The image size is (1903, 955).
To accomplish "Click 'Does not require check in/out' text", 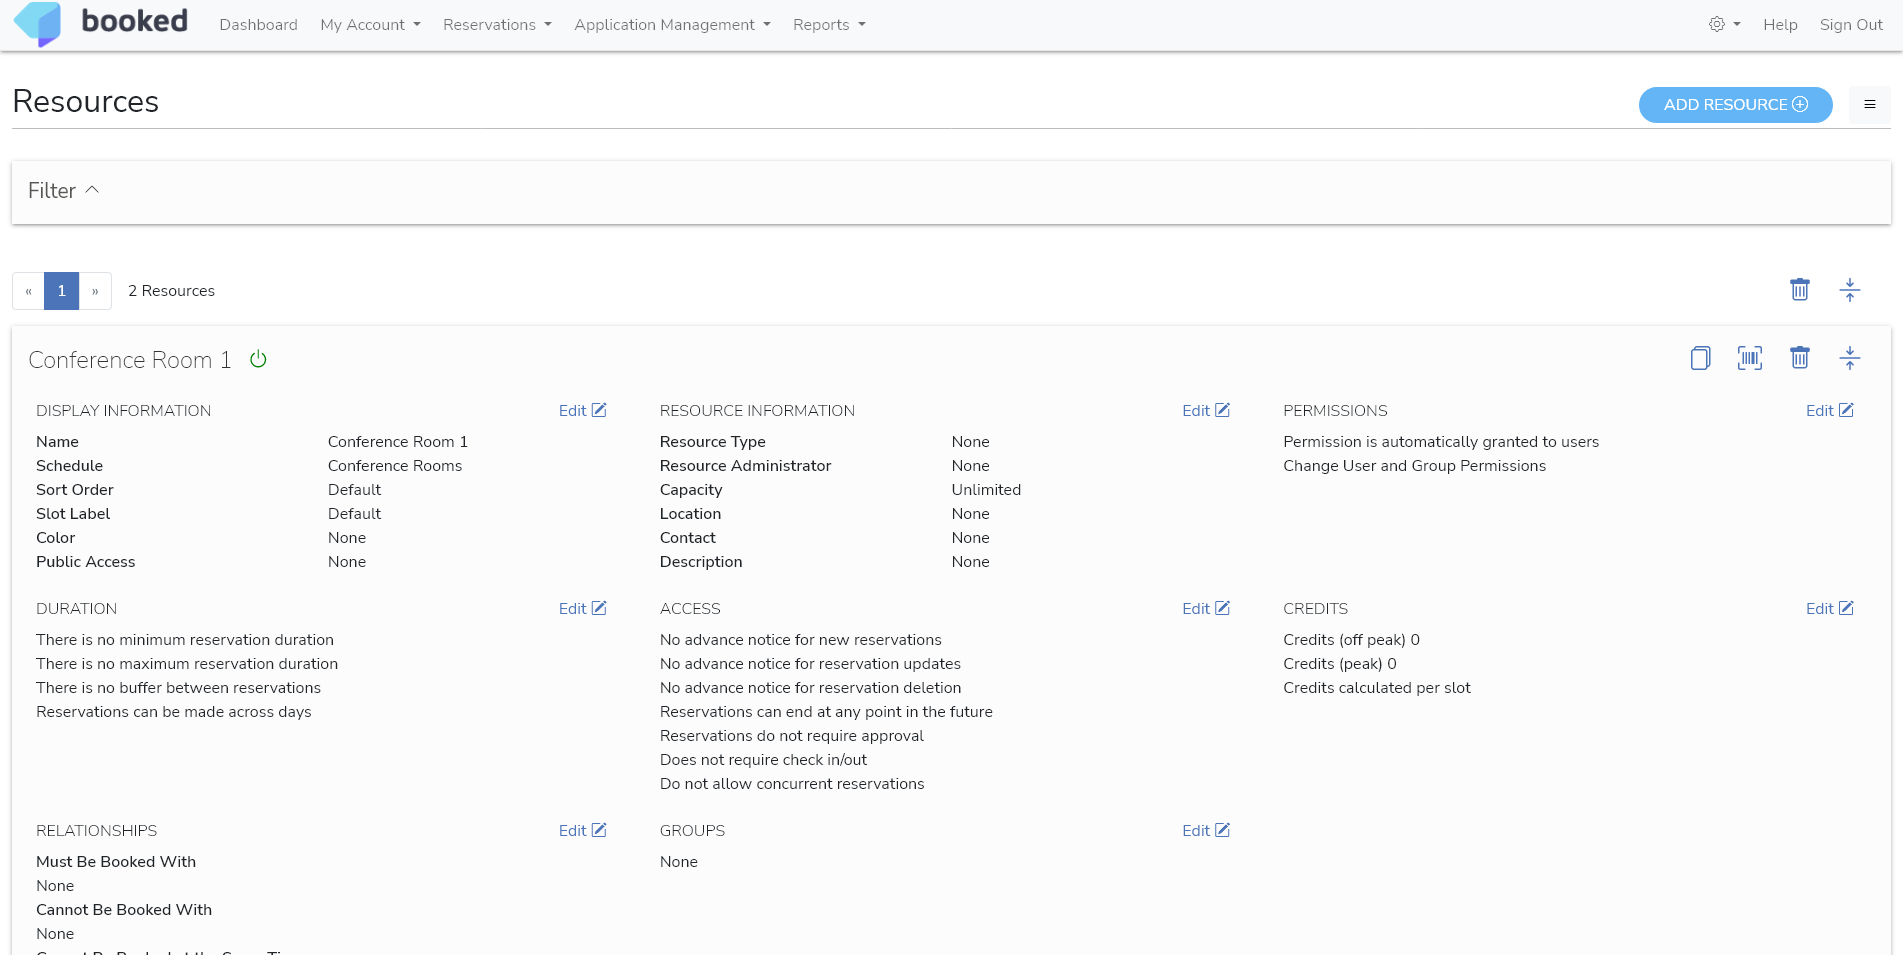I will tap(763, 760).
